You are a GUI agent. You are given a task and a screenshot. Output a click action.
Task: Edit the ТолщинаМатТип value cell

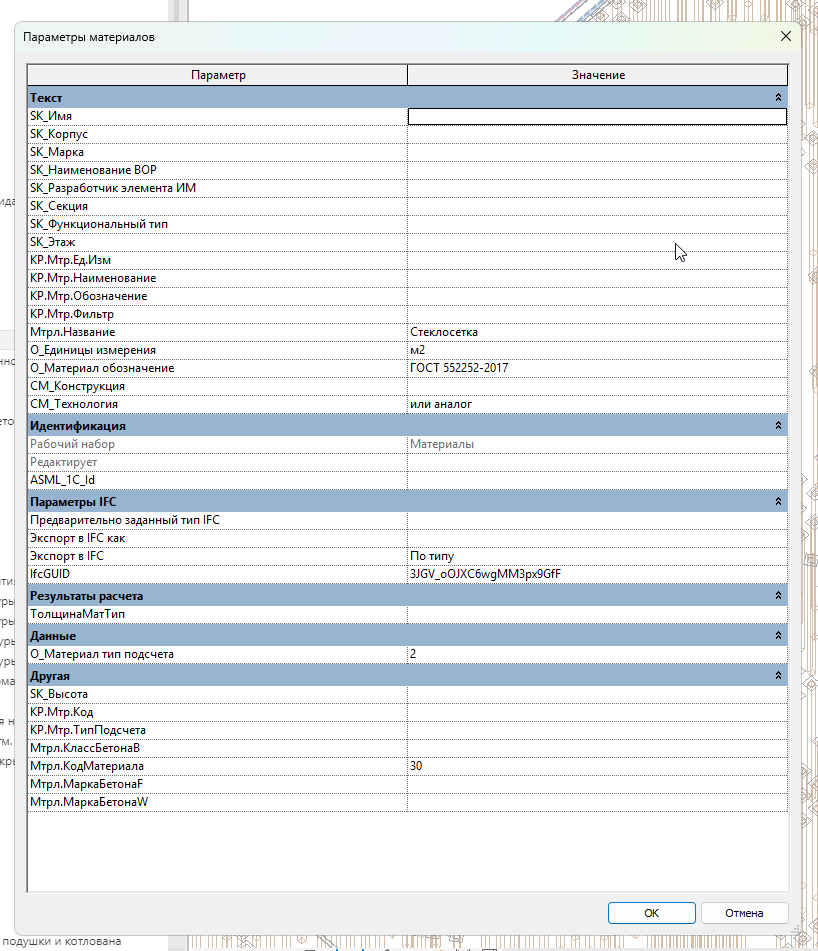(x=597, y=614)
